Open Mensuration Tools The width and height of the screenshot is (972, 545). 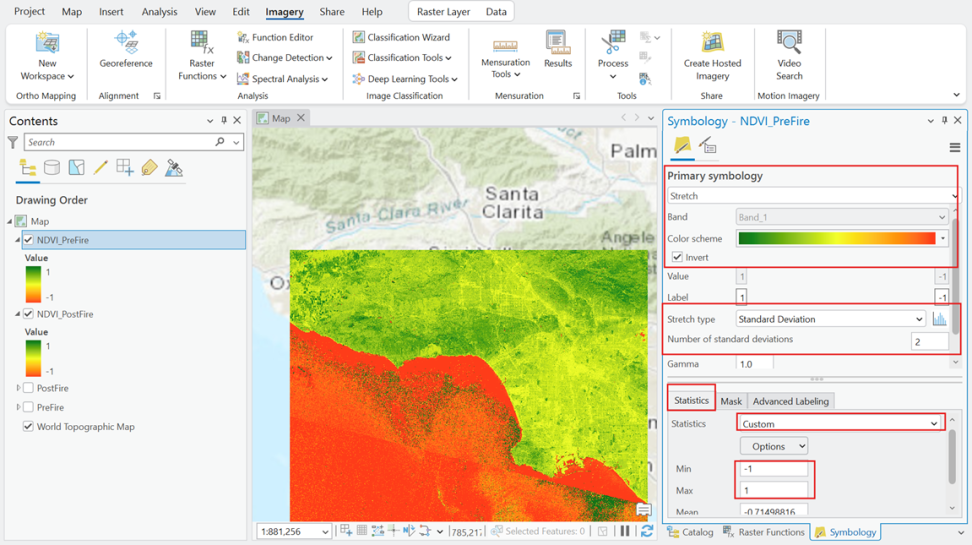tap(505, 58)
